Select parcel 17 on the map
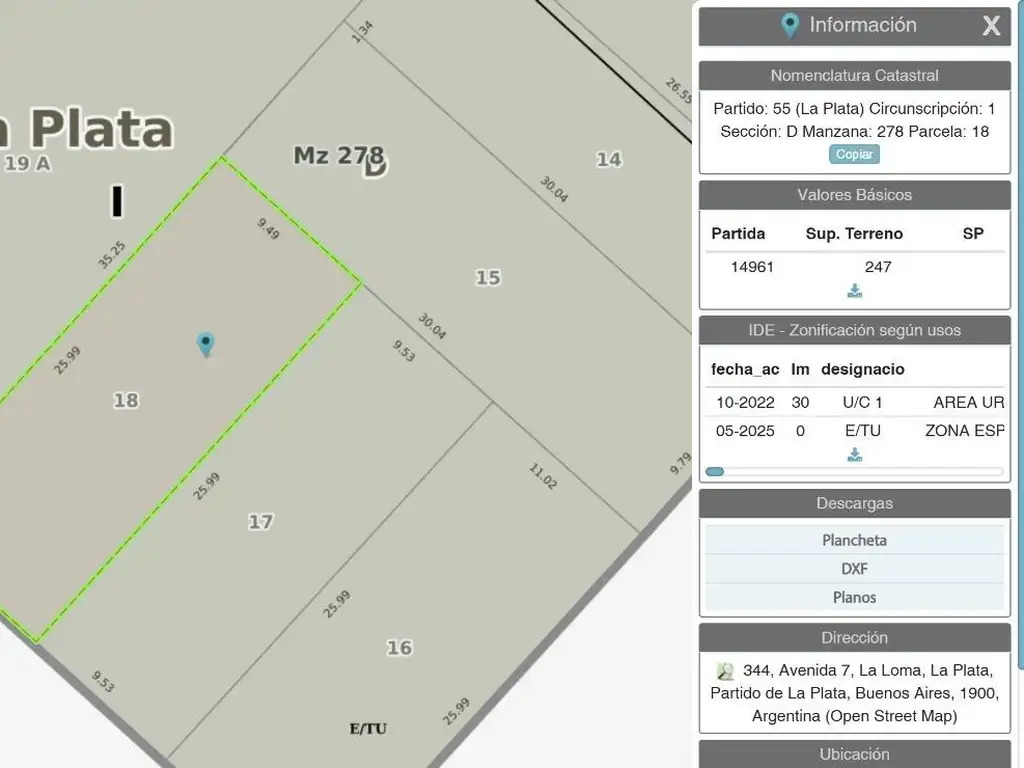The image size is (1024, 768). click(260, 521)
